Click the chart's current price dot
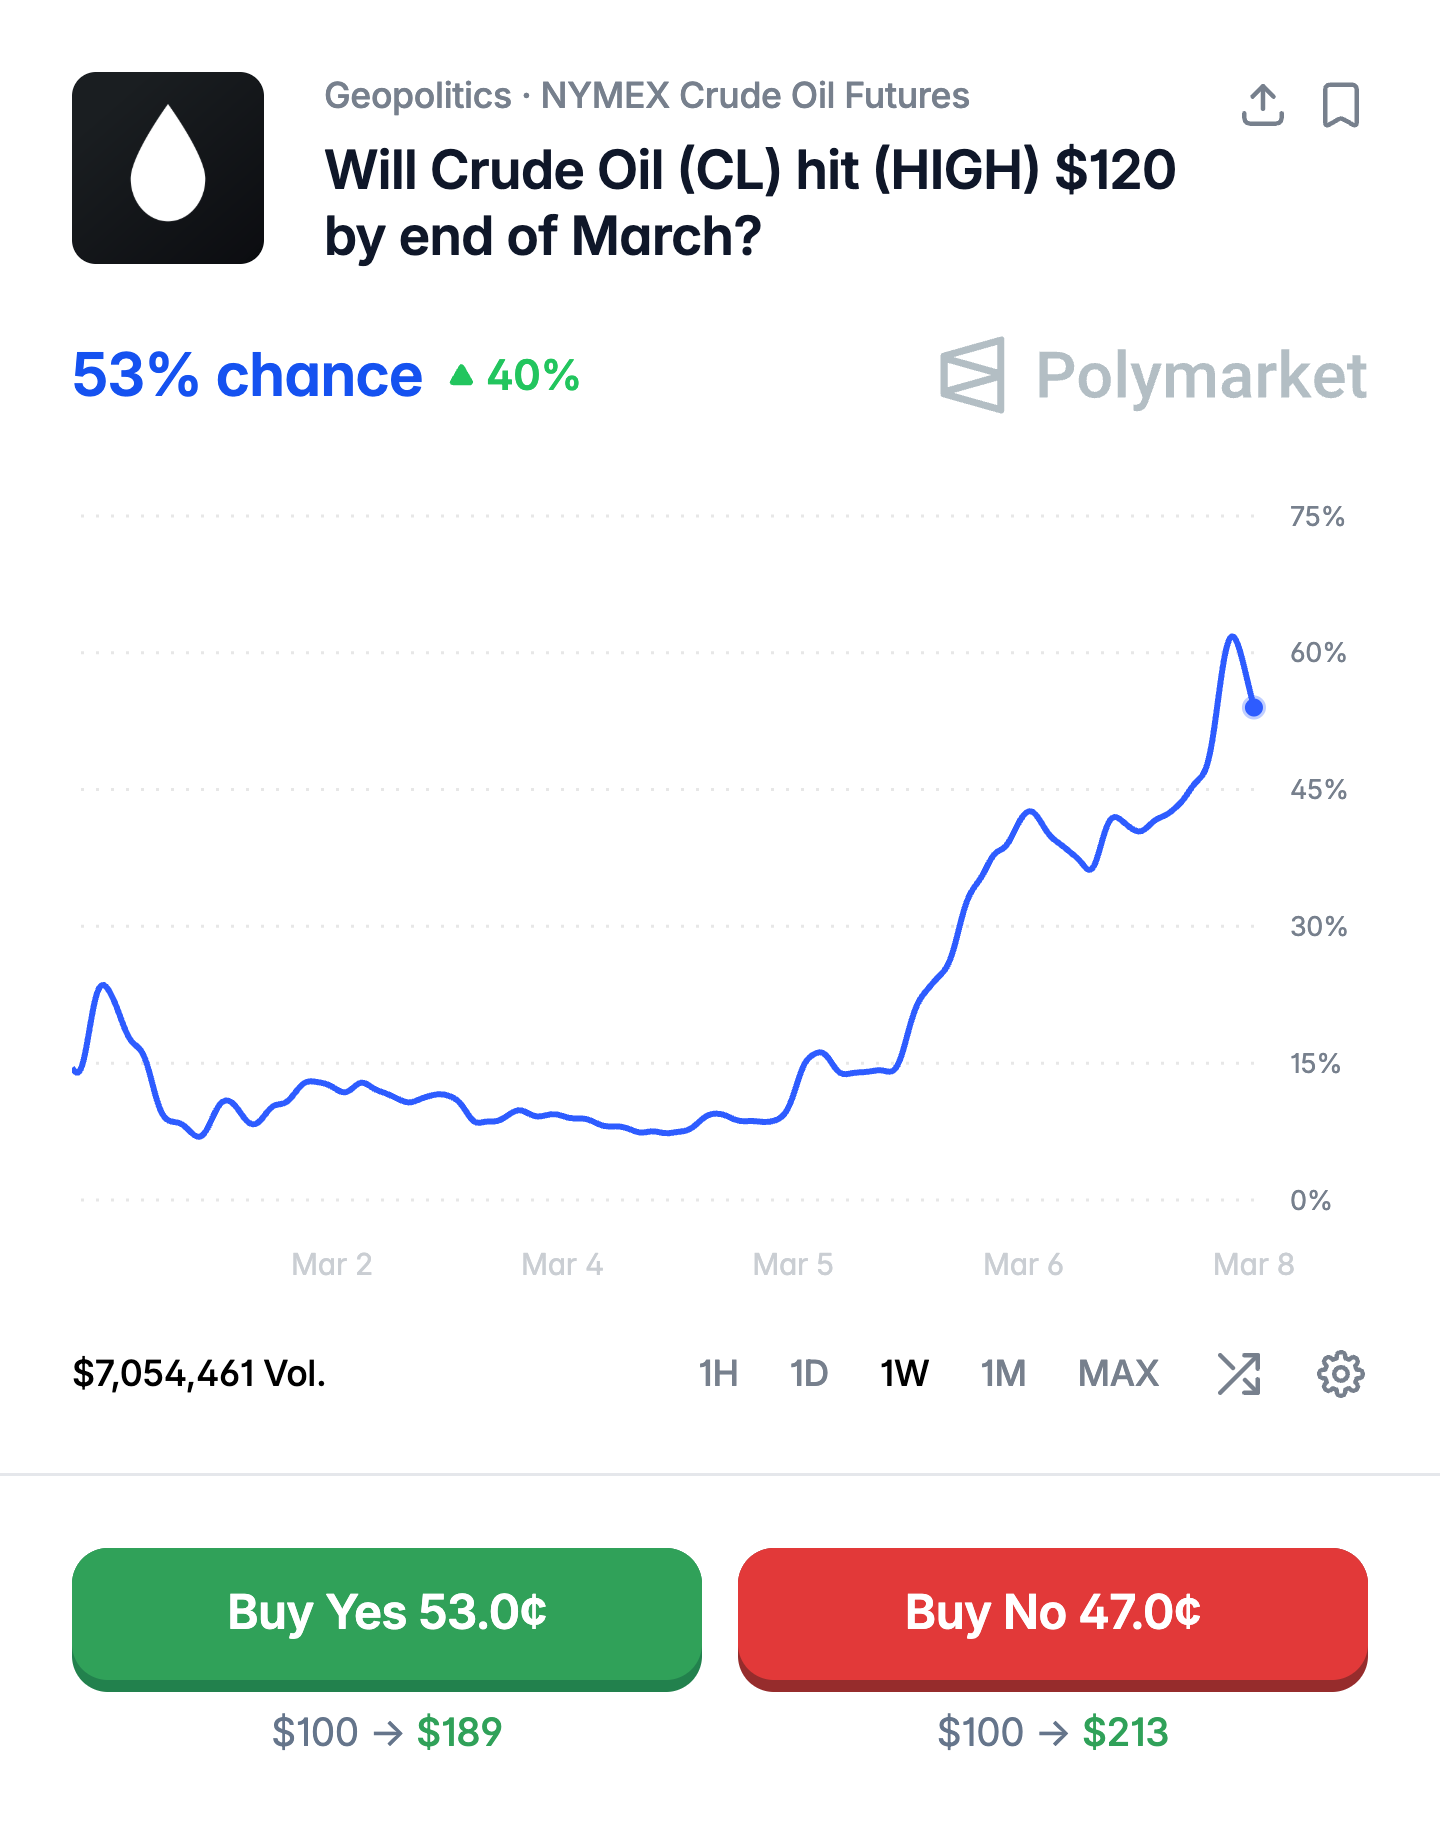The width and height of the screenshot is (1440, 1833). coord(1253,708)
